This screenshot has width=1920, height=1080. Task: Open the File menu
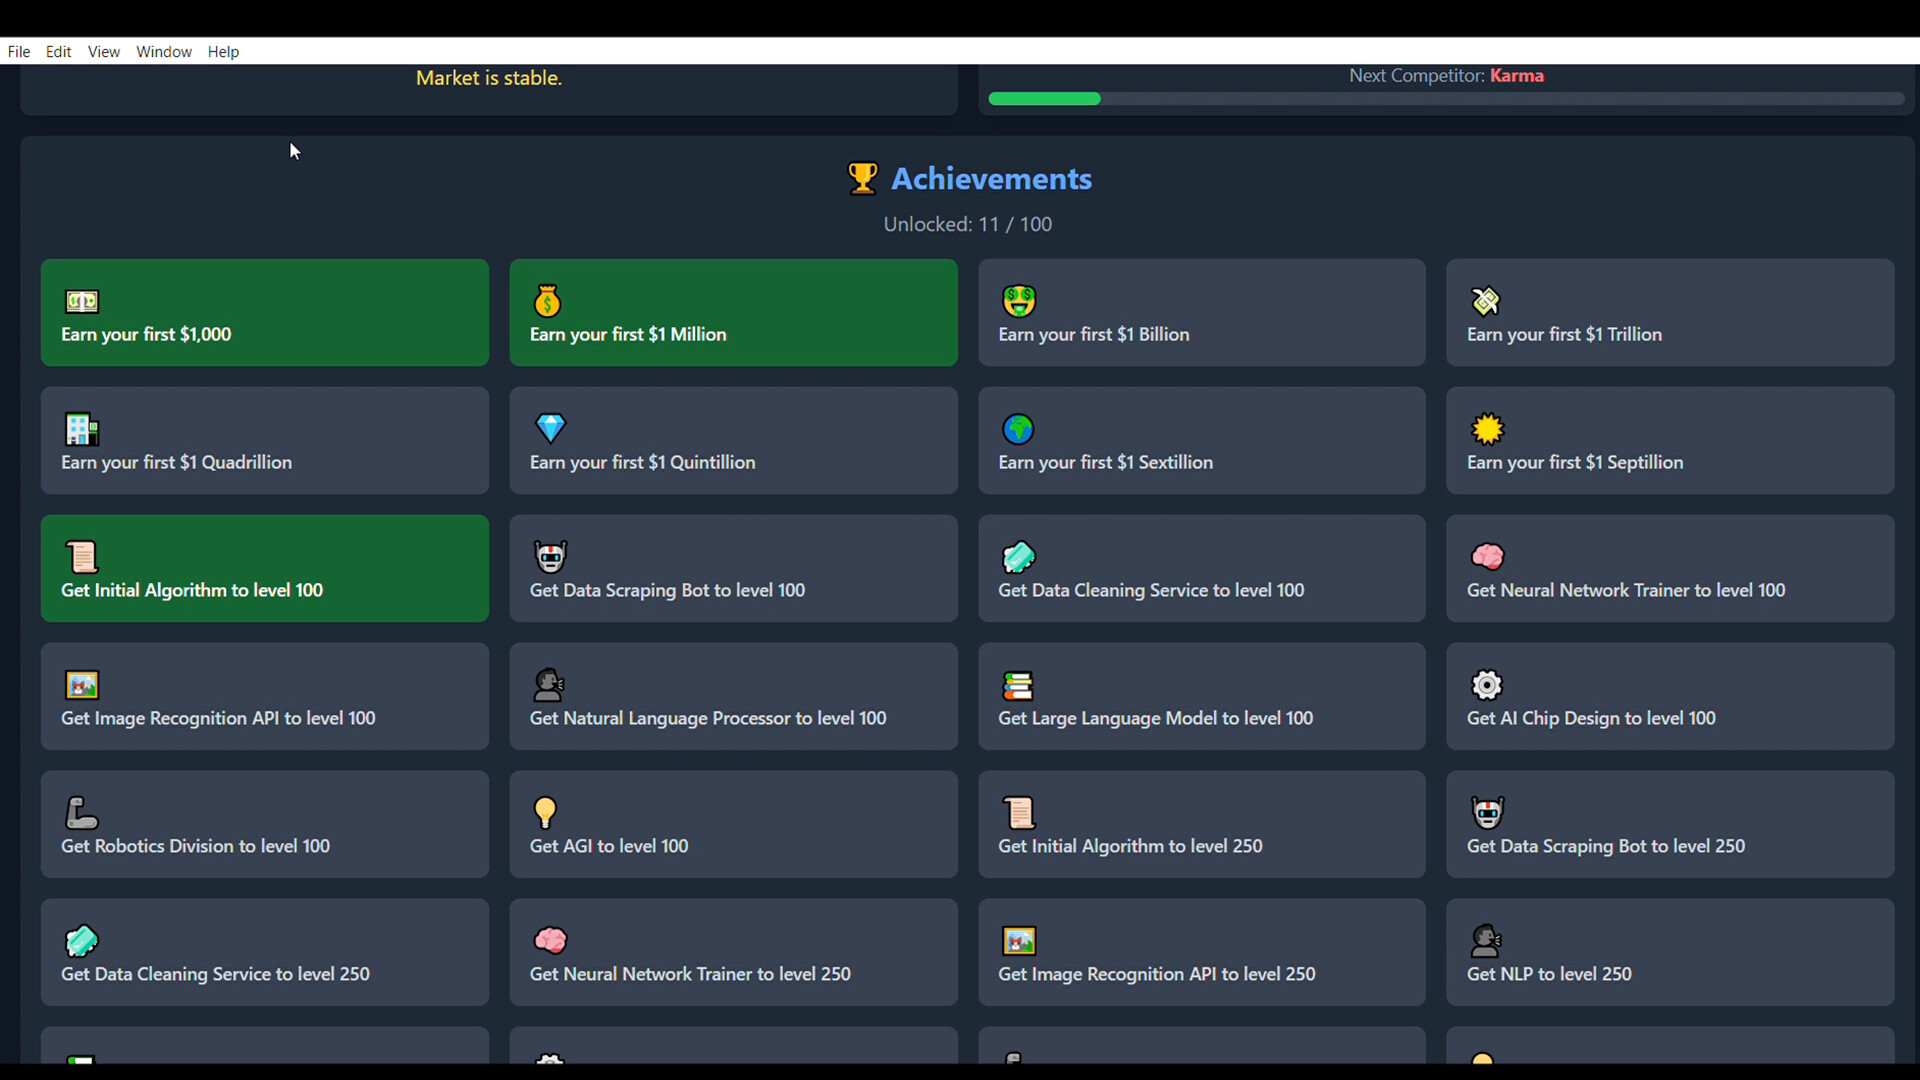18,51
